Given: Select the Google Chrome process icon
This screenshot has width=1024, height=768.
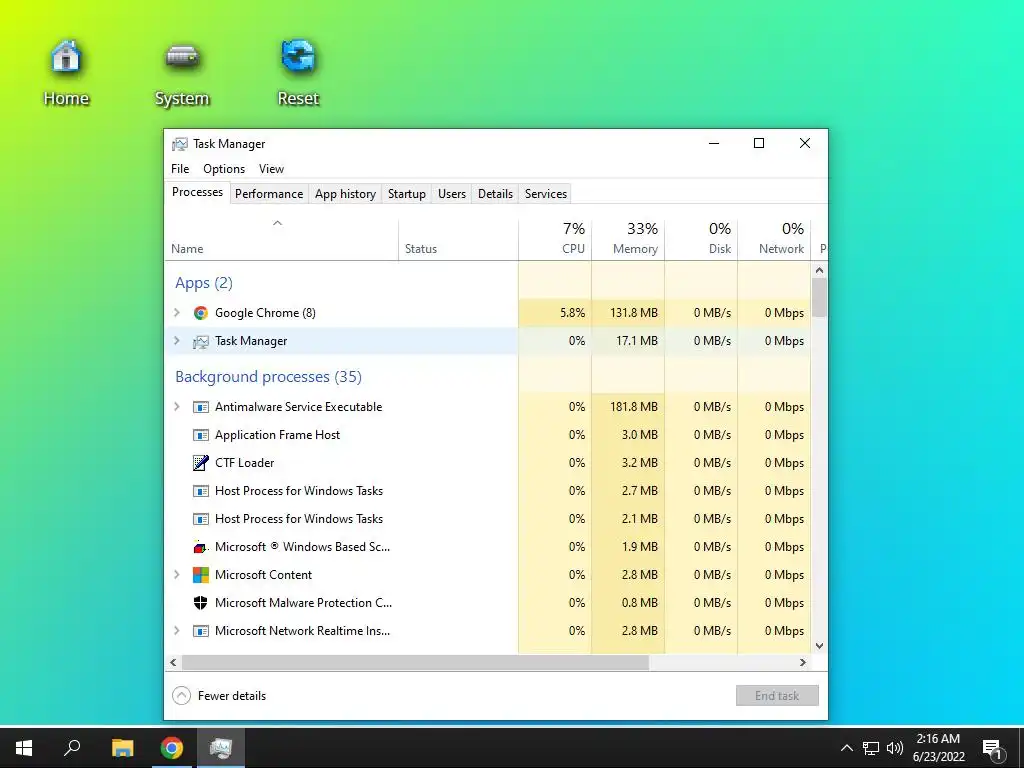Looking at the screenshot, I should [200, 313].
